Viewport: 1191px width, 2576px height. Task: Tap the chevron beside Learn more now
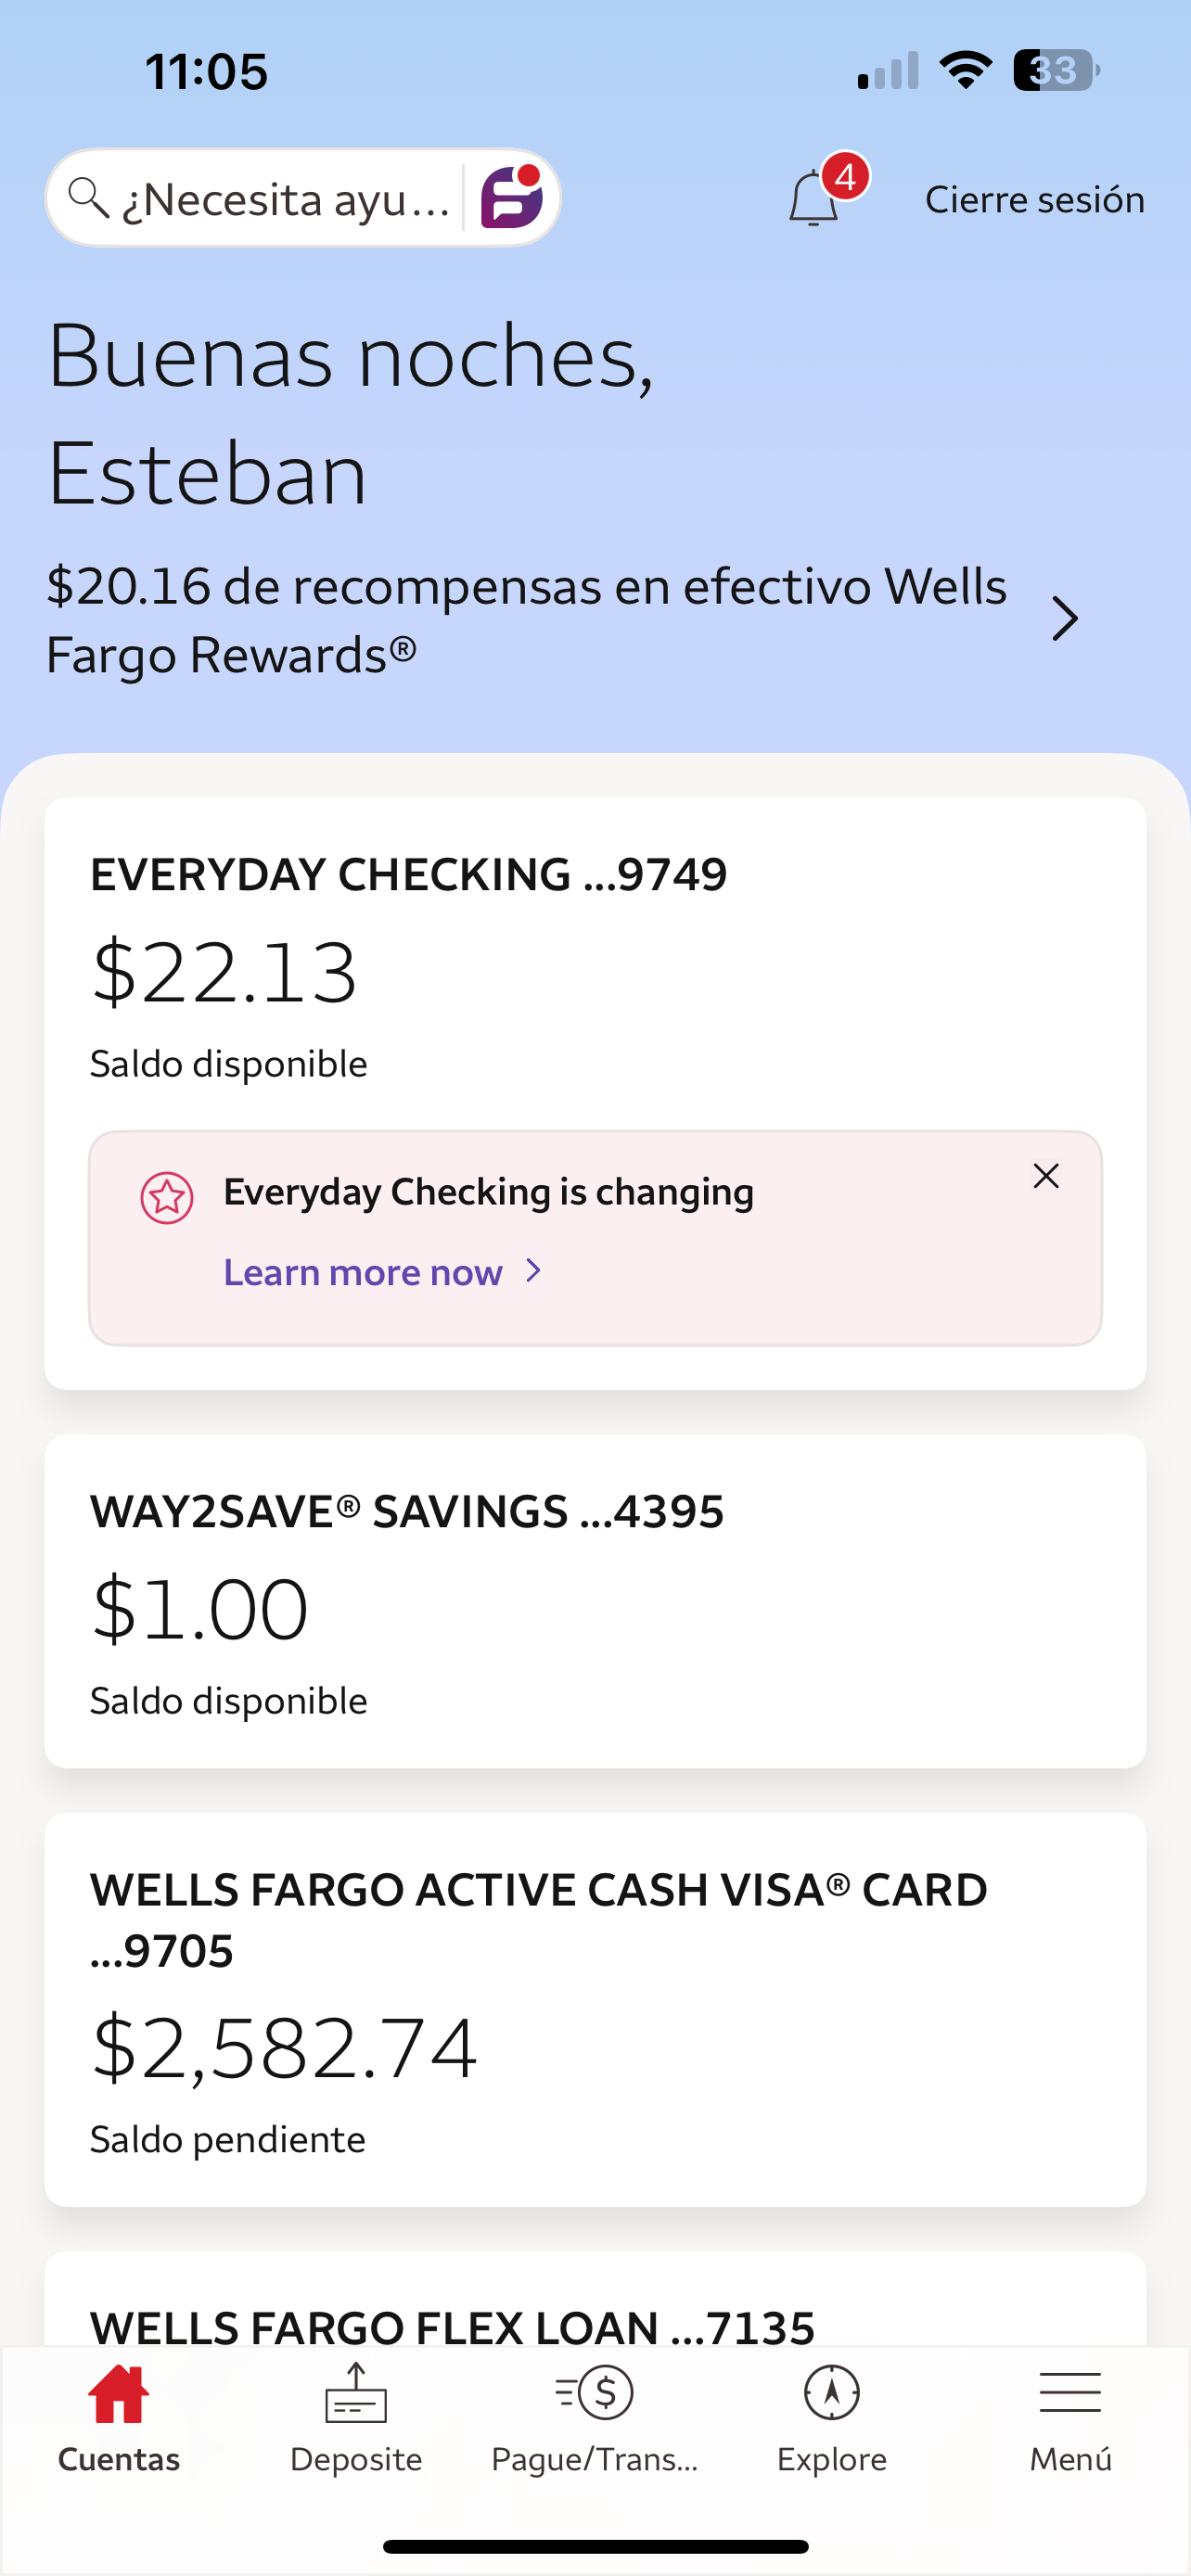click(534, 1271)
